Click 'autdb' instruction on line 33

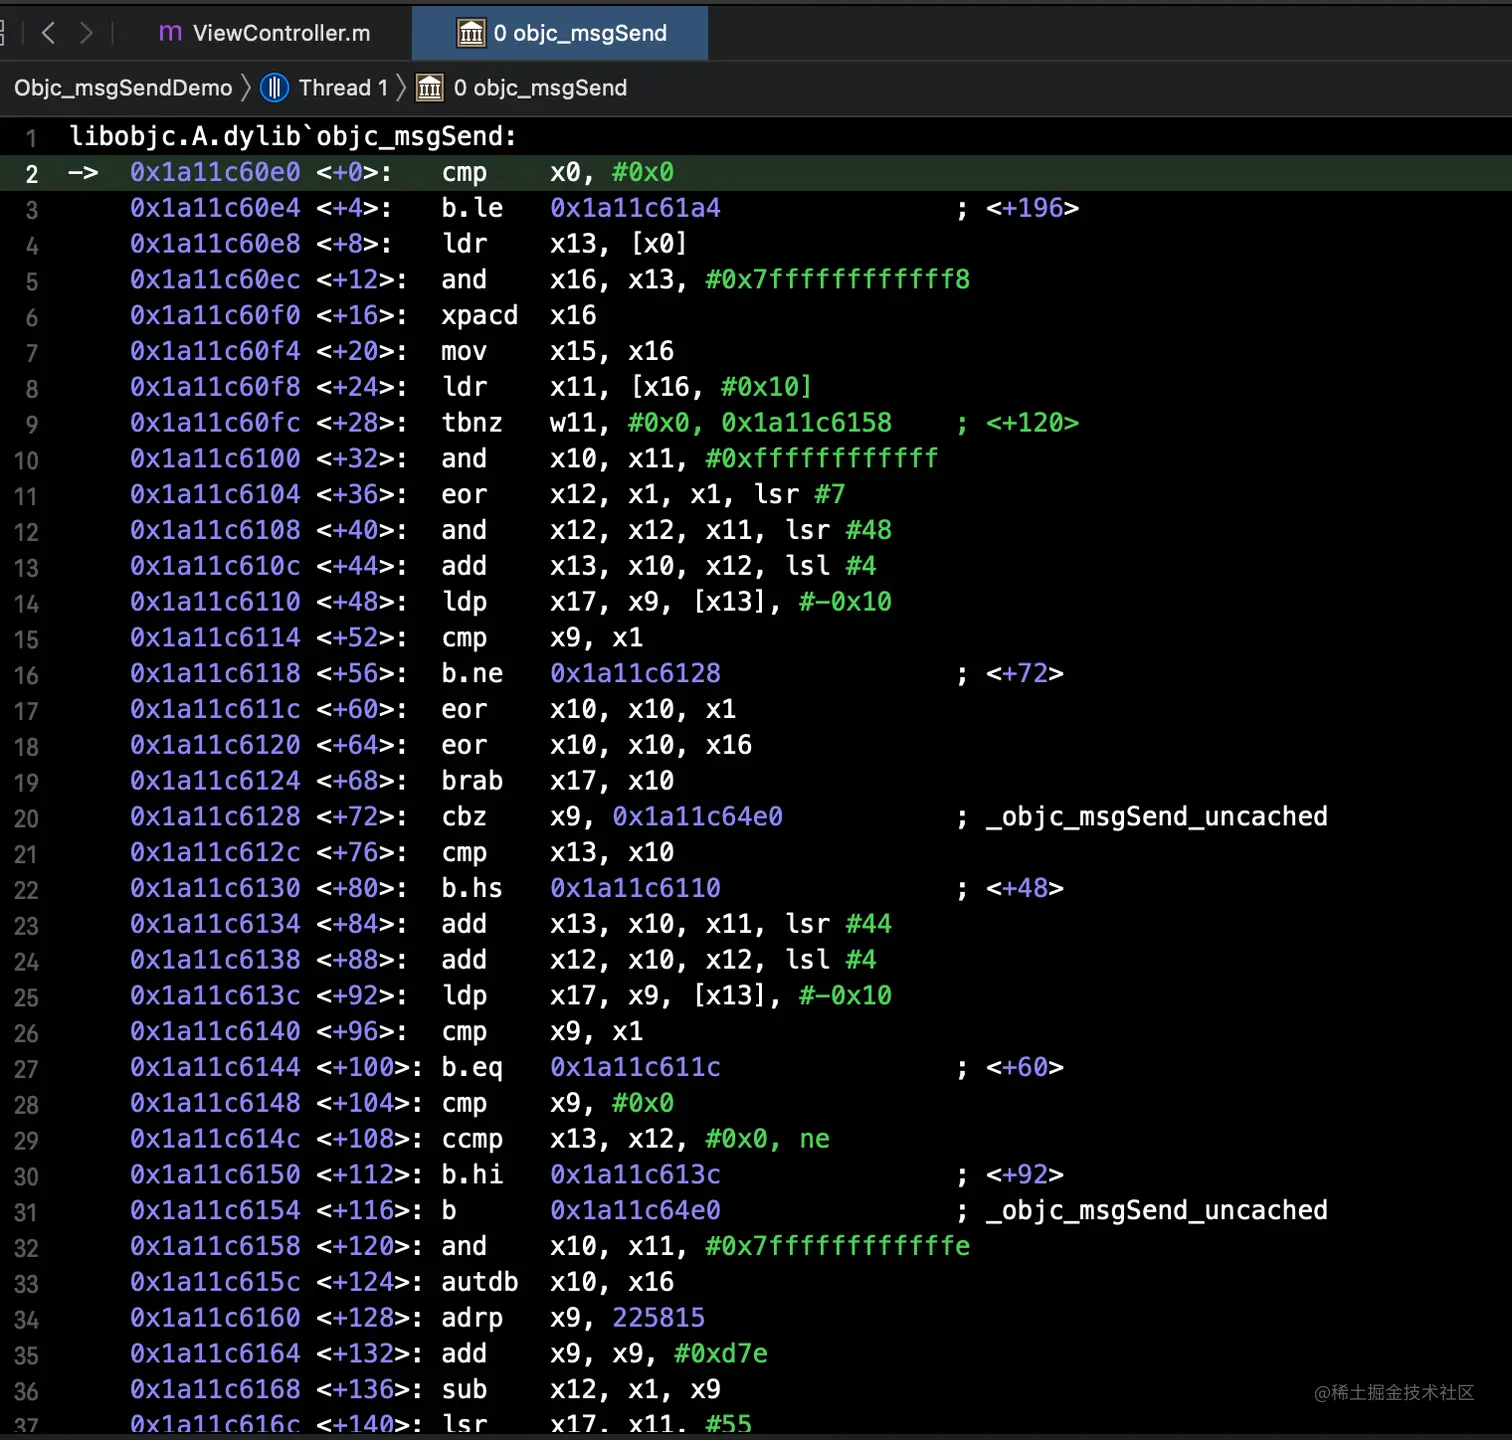[x=480, y=1282]
